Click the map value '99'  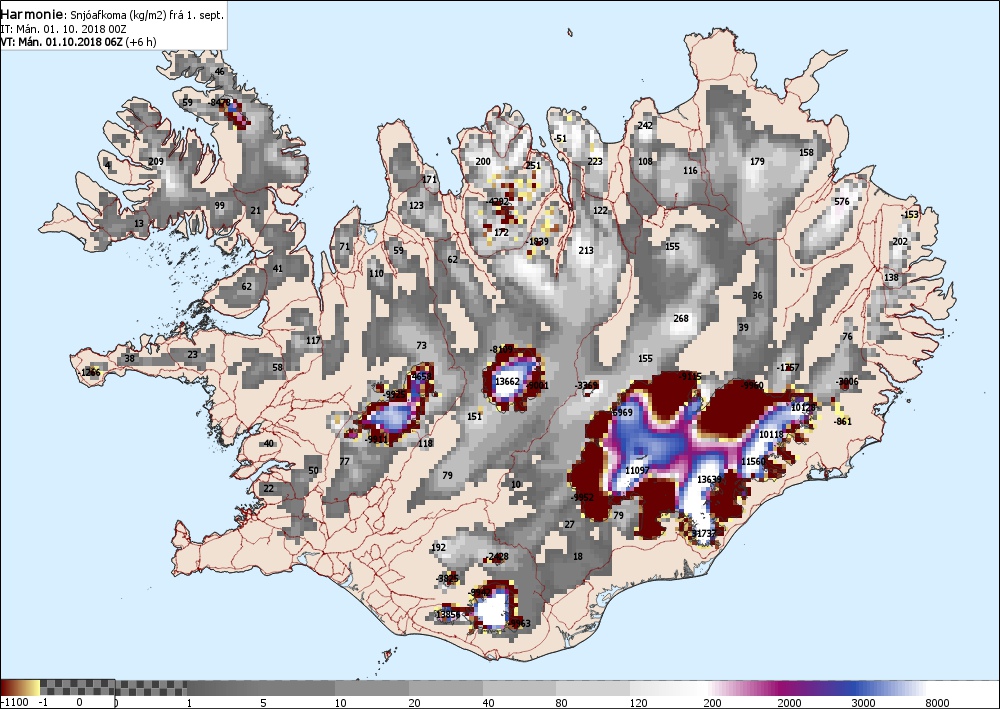220,205
